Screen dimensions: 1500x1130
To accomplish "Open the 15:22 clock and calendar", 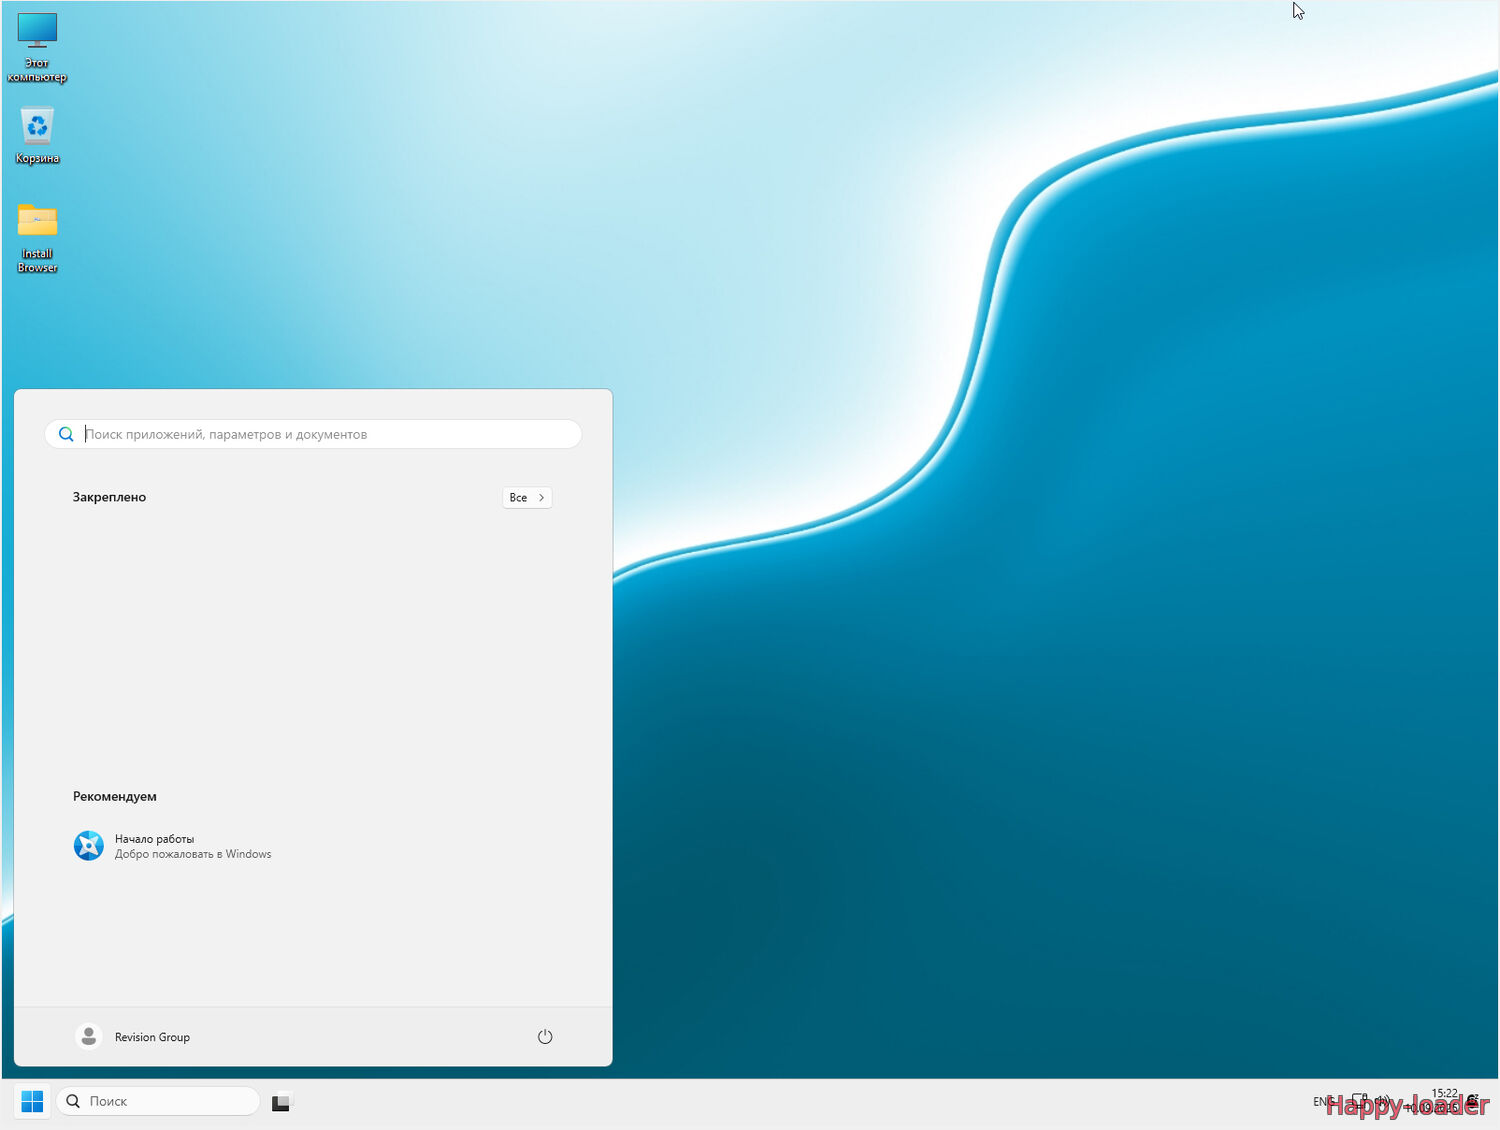I will [x=1443, y=1100].
